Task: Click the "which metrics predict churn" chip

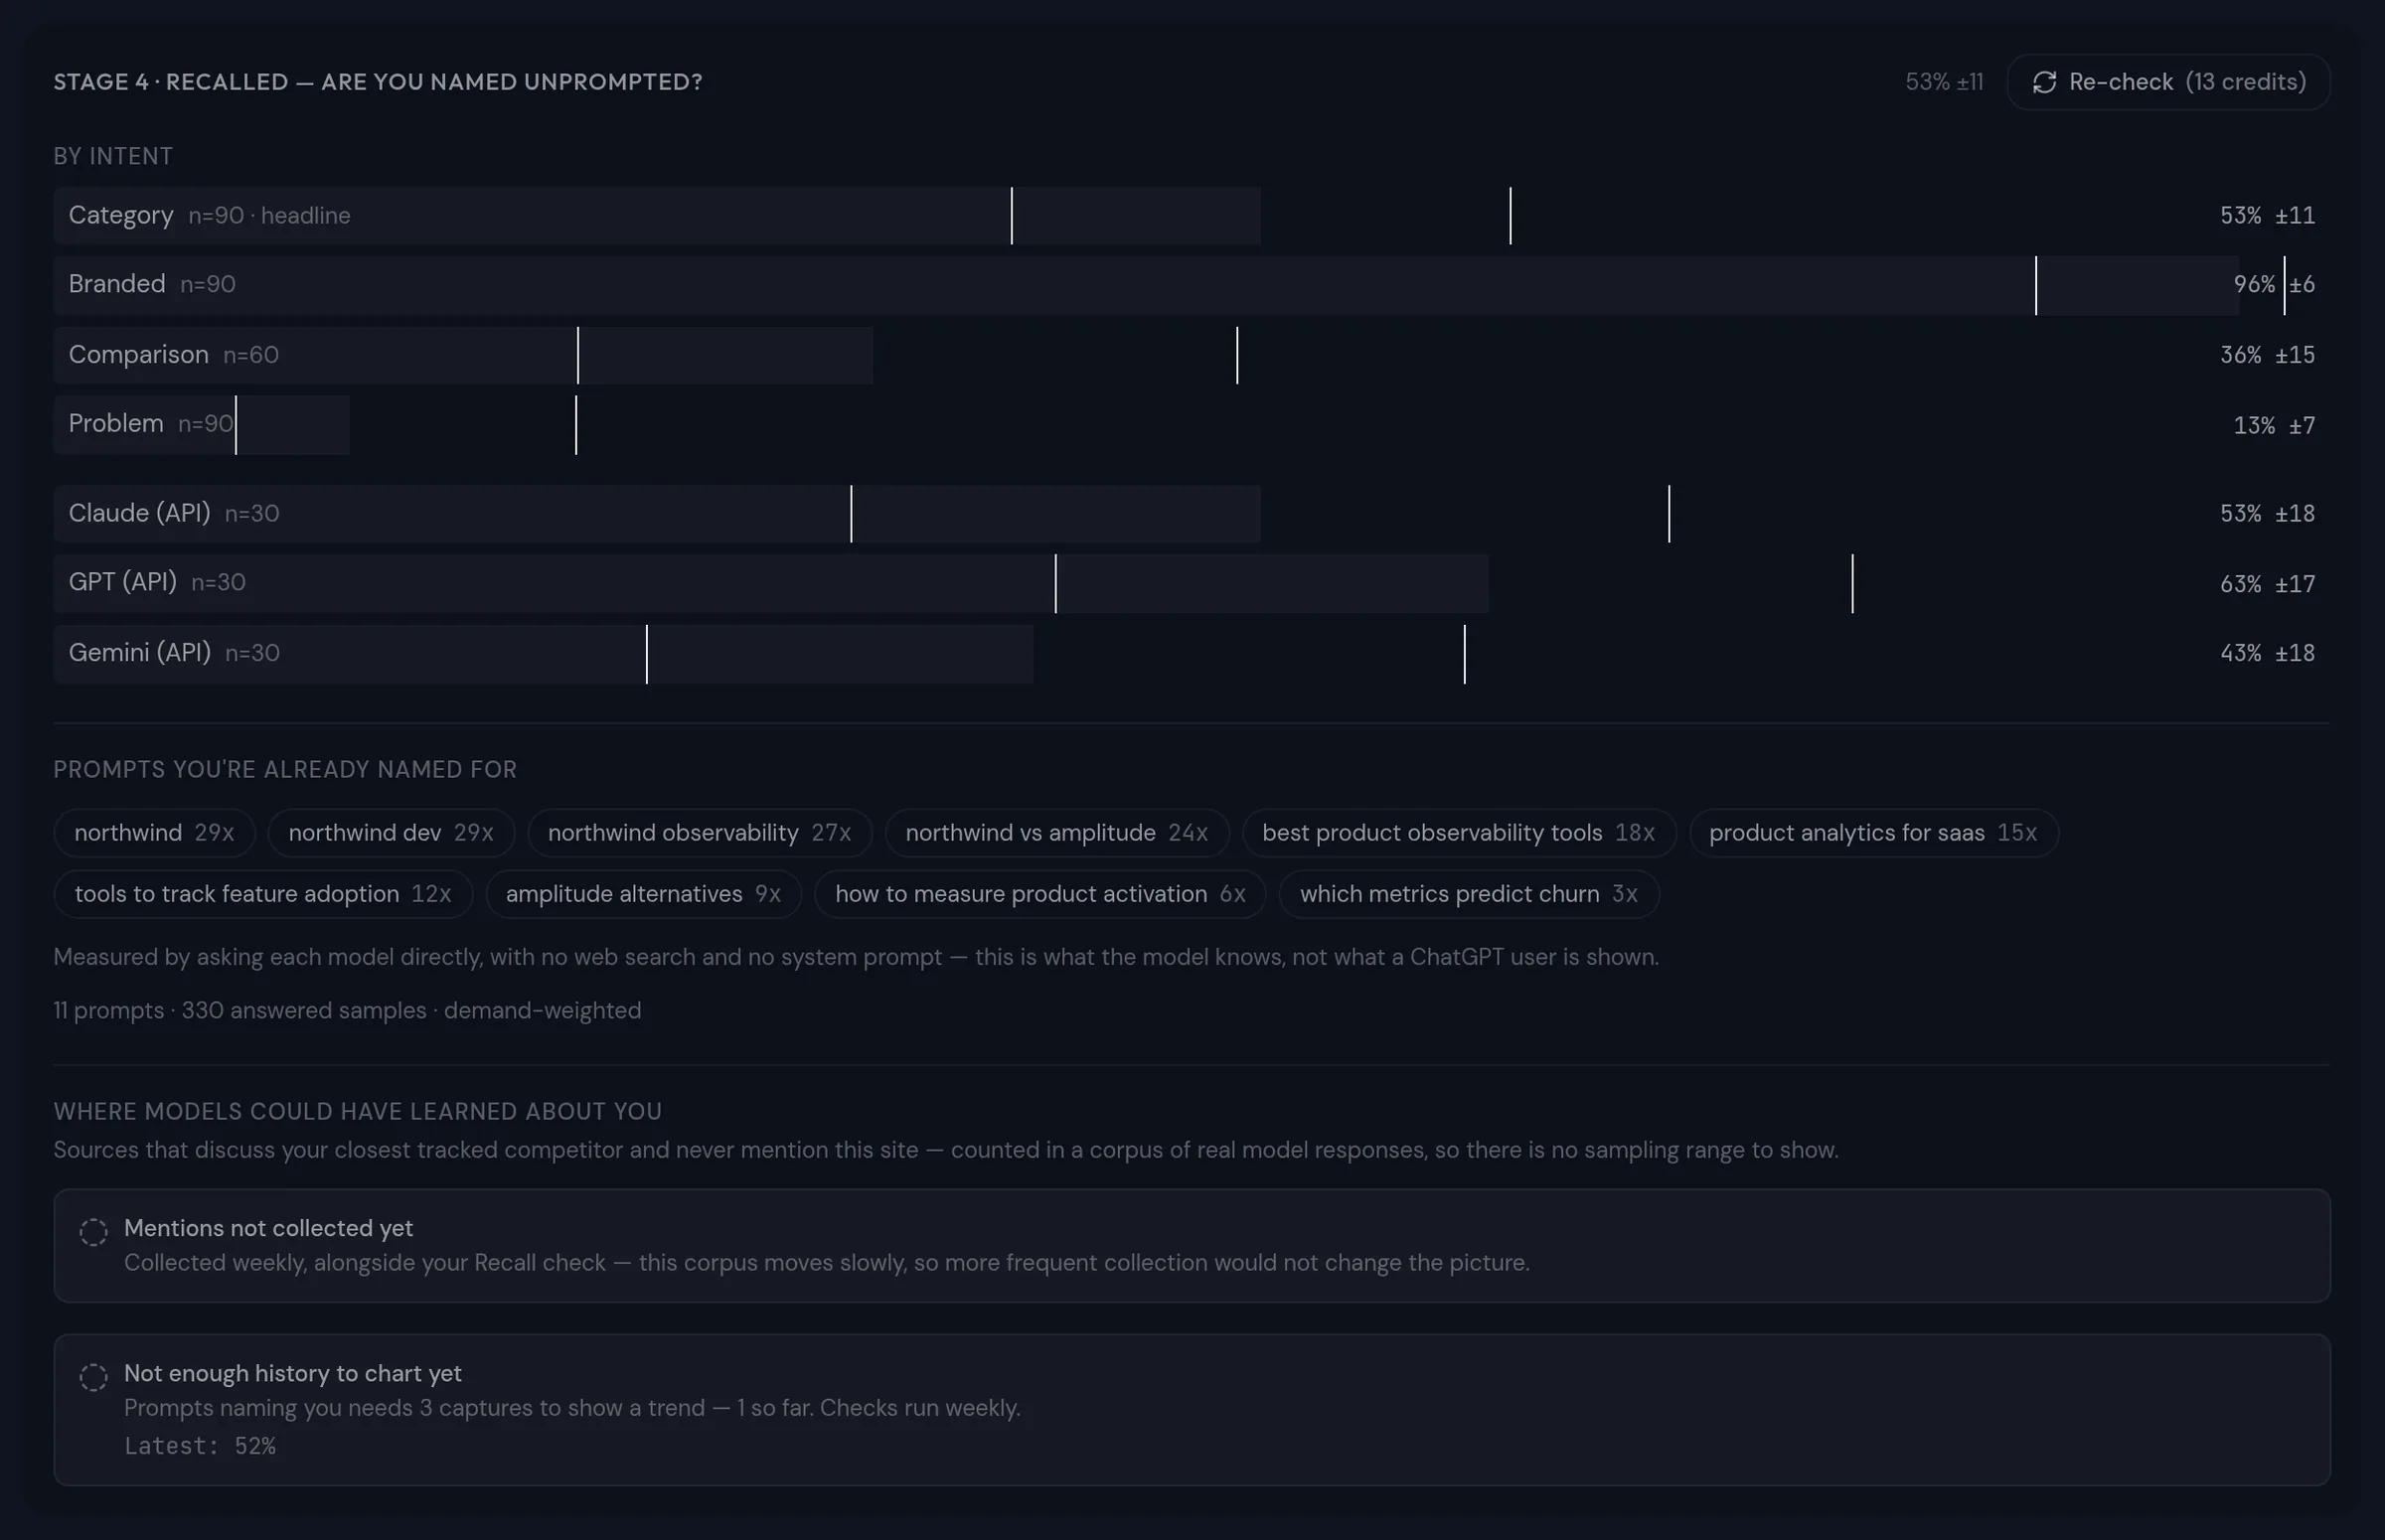Action: point(1469,894)
